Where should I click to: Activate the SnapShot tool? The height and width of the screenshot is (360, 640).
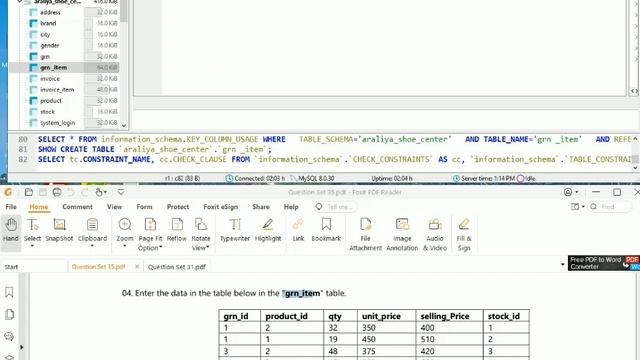point(59,229)
